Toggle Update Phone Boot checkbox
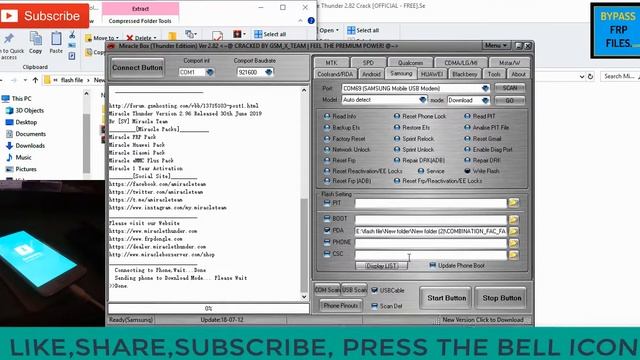This screenshot has height=360, width=640. pos(433,265)
